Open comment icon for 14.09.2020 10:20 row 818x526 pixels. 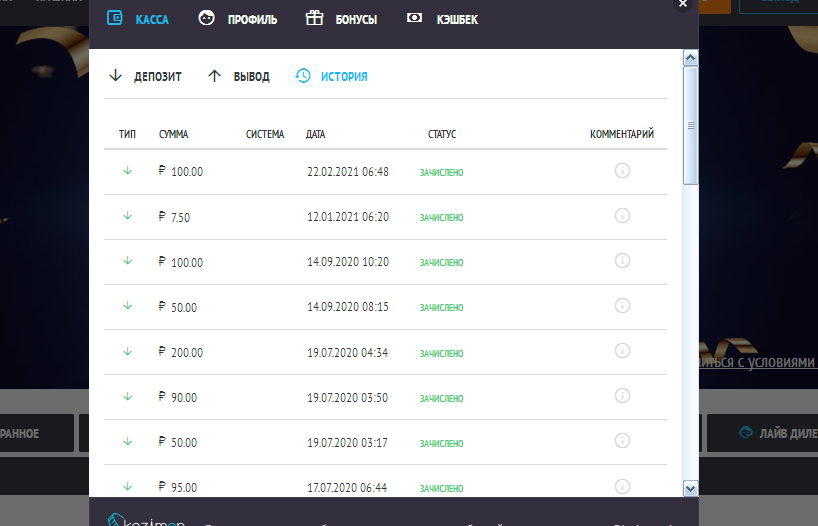tap(622, 261)
